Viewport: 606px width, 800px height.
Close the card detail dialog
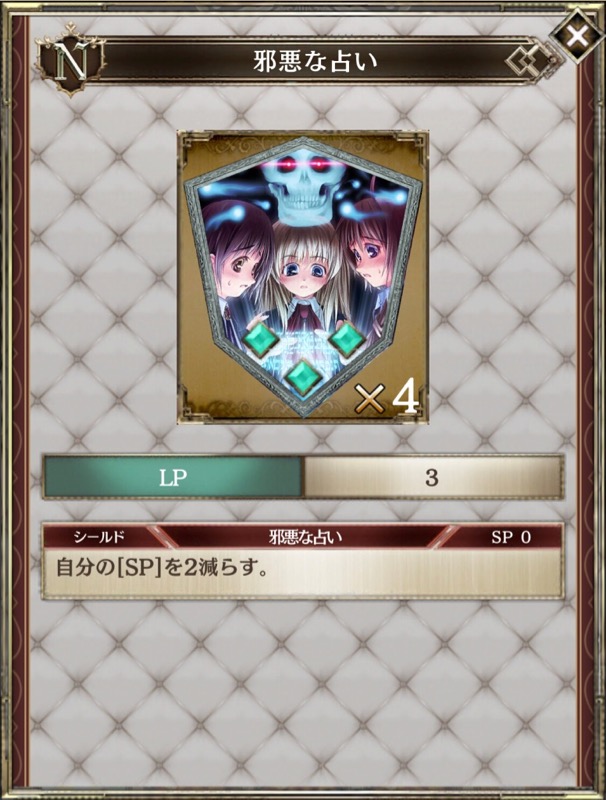[576, 36]
